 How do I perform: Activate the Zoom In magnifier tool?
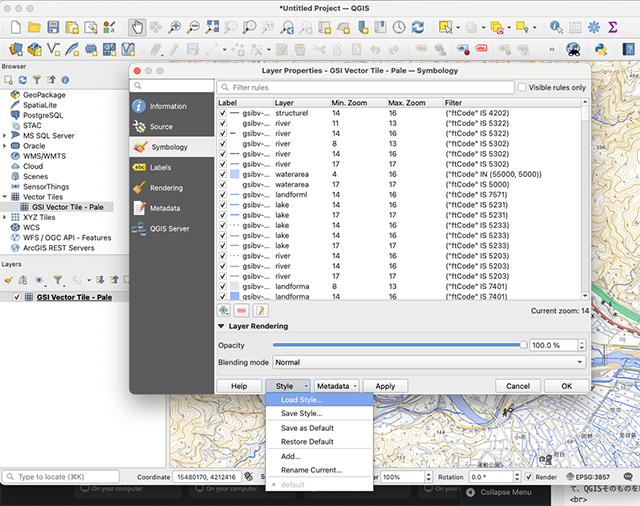pyautogui.click(x=174, y=27)
